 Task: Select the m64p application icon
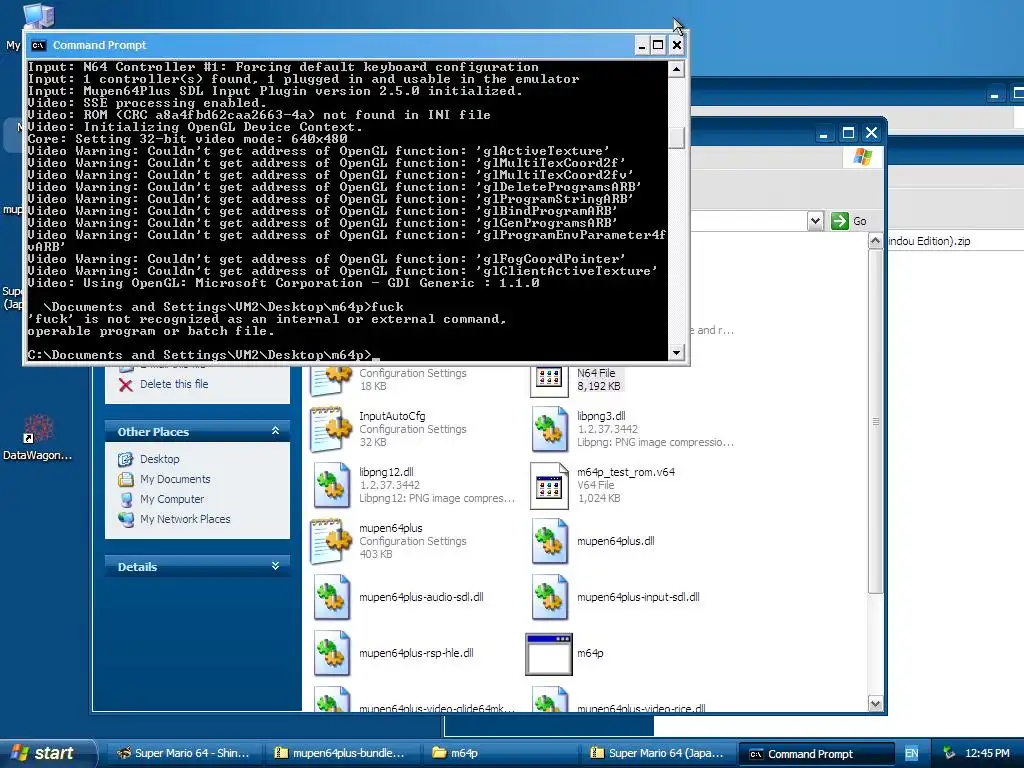click(549, 654)
